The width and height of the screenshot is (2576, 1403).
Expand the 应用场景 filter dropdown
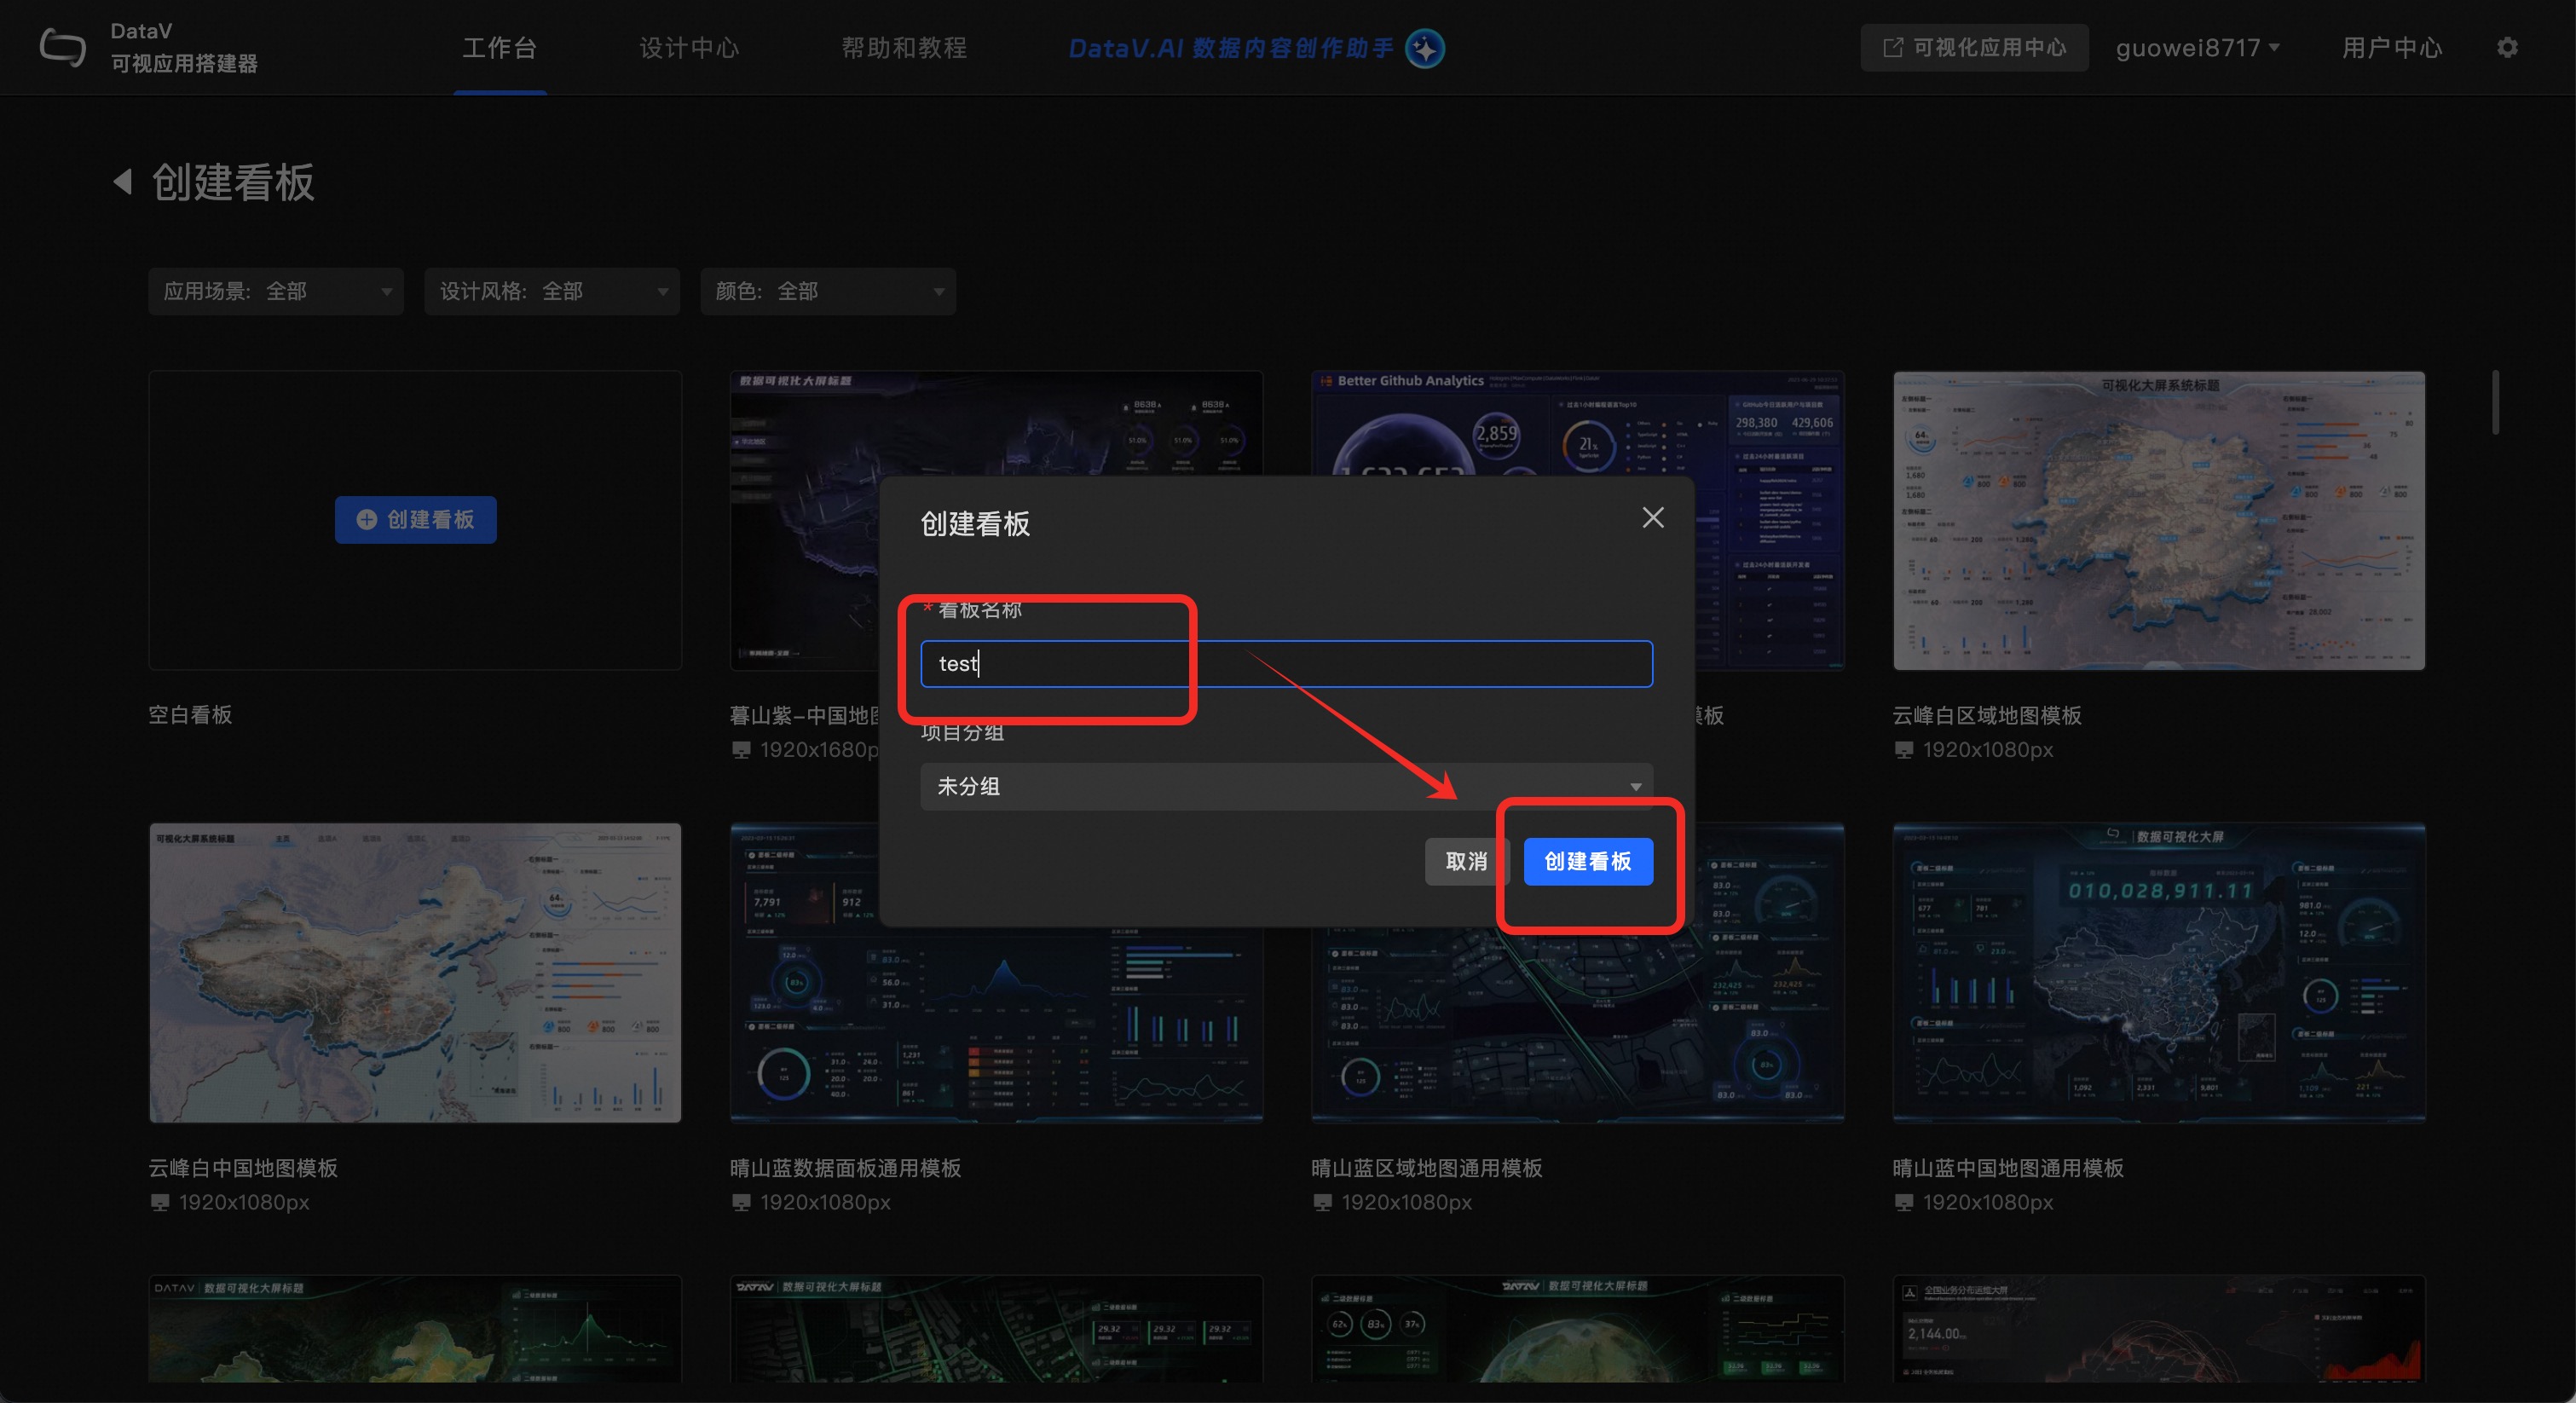click(x=276, y=291)
